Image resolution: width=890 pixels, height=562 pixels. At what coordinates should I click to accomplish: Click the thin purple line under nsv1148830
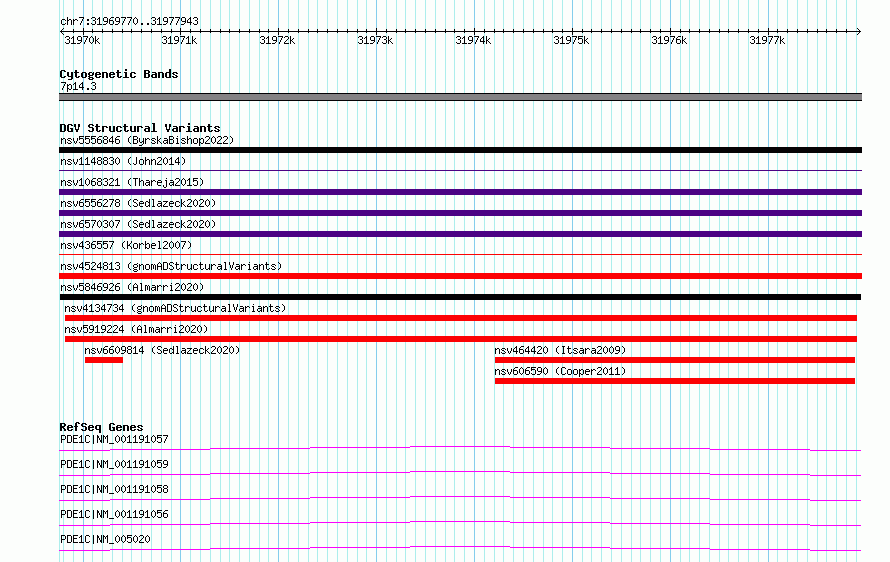click(x=460, y=170)
